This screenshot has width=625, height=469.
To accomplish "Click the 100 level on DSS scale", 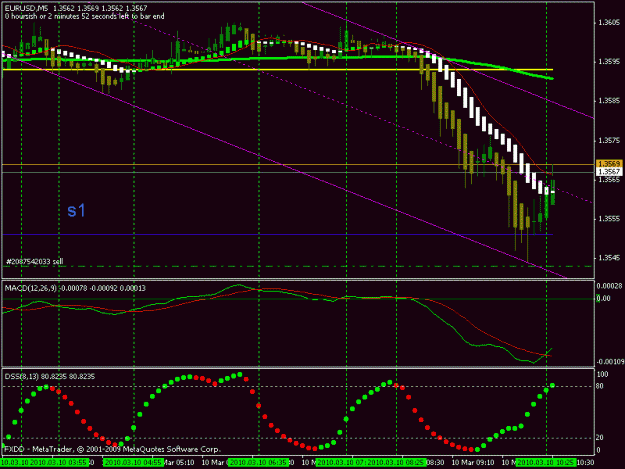I will click(602, 374).
